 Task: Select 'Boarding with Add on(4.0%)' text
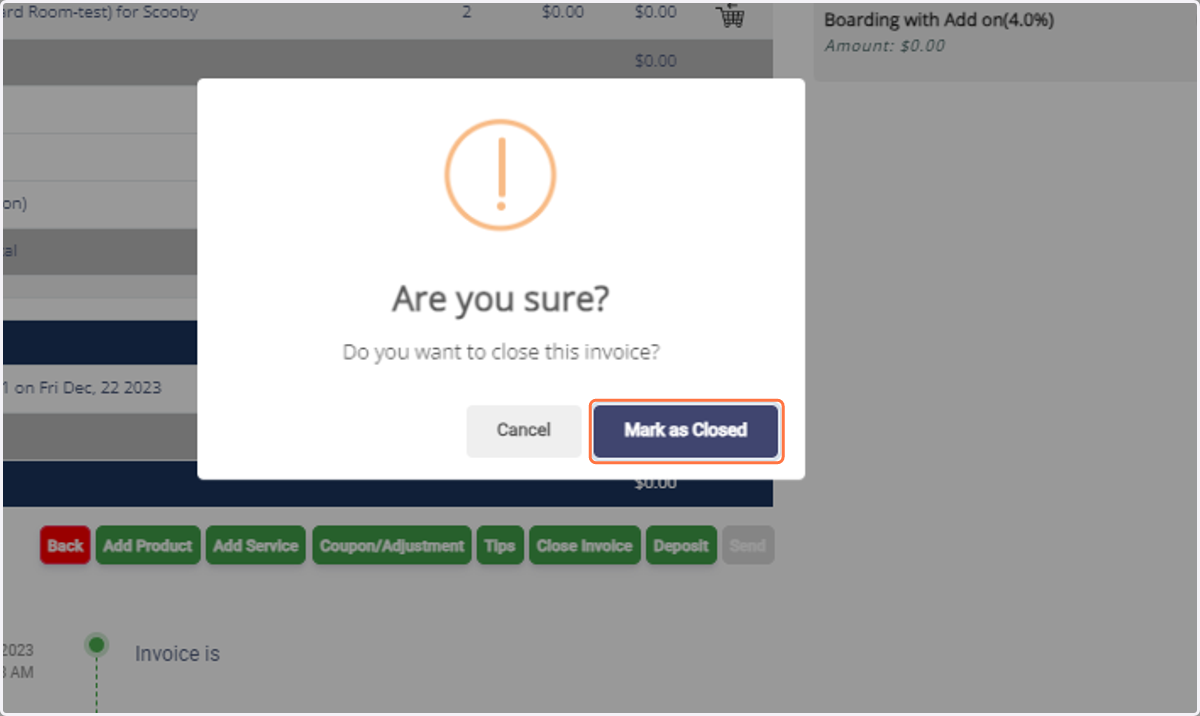(939, 20)
